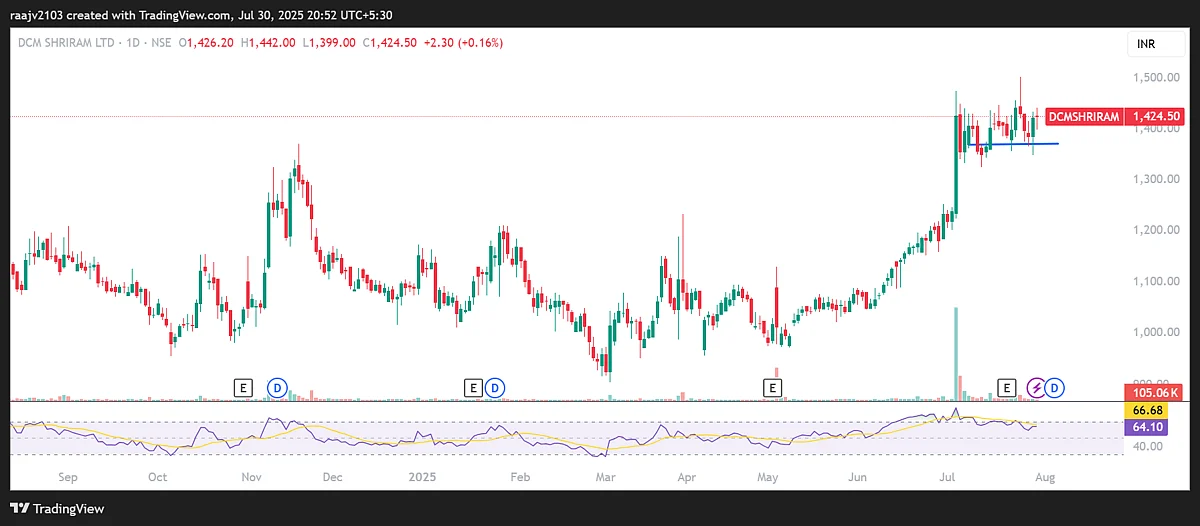Click the Nov label on time axis

point(249,479)
